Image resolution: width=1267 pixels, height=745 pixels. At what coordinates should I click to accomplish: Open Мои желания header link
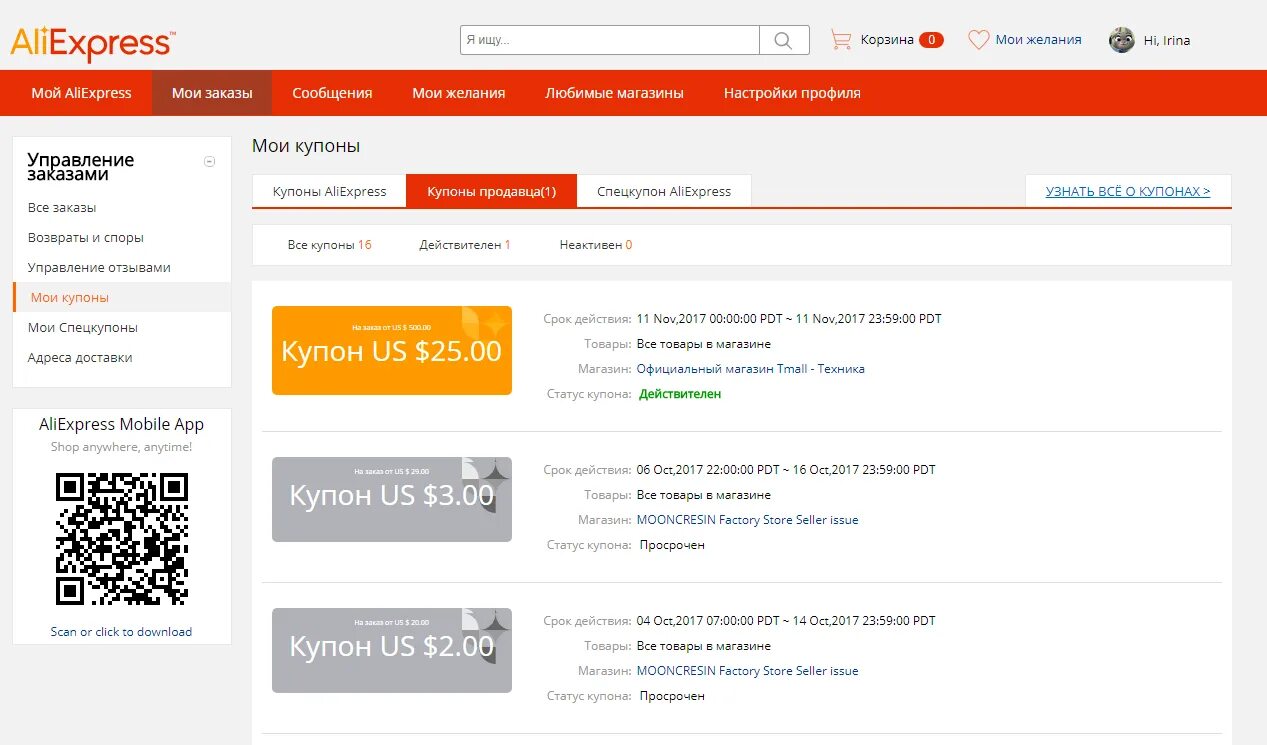point(1038,40)
